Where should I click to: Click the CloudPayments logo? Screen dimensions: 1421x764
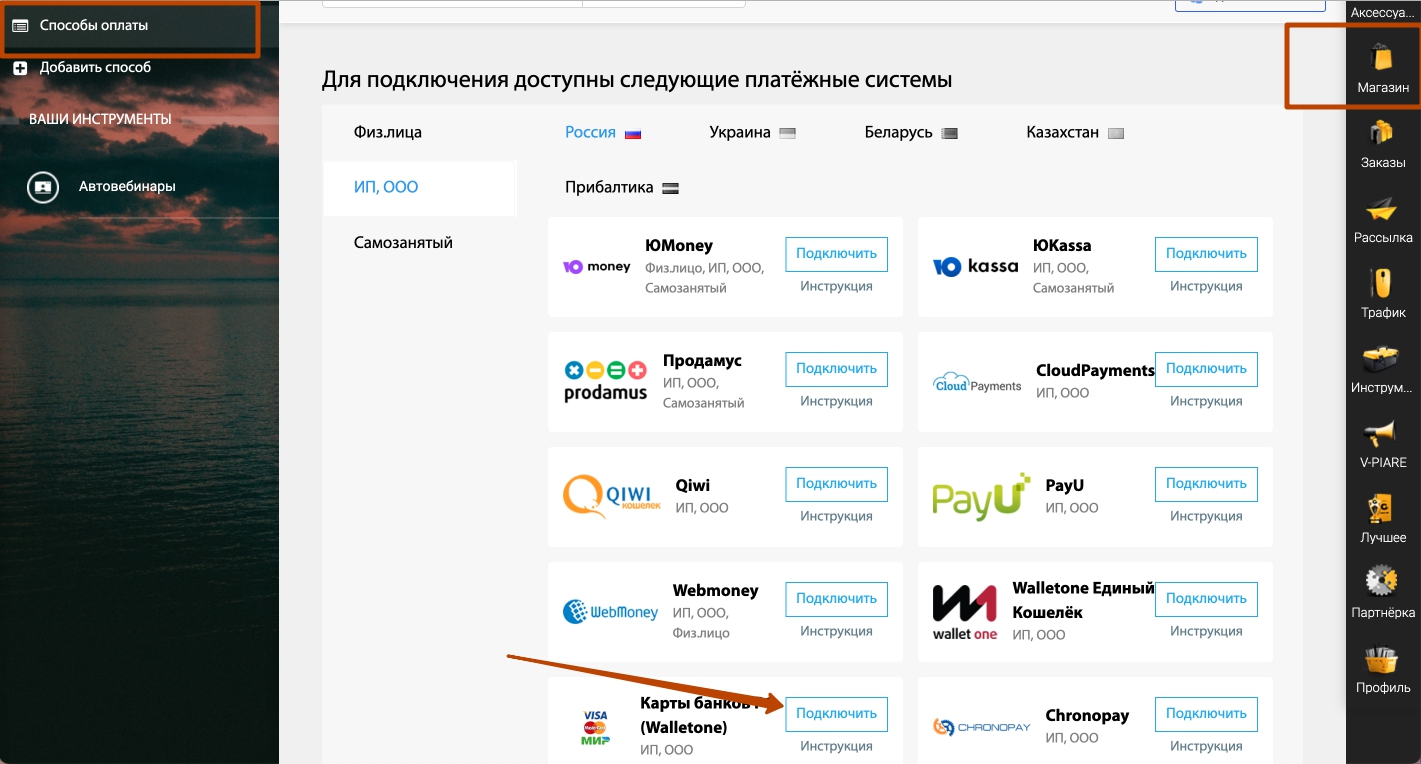coord(977,384)
